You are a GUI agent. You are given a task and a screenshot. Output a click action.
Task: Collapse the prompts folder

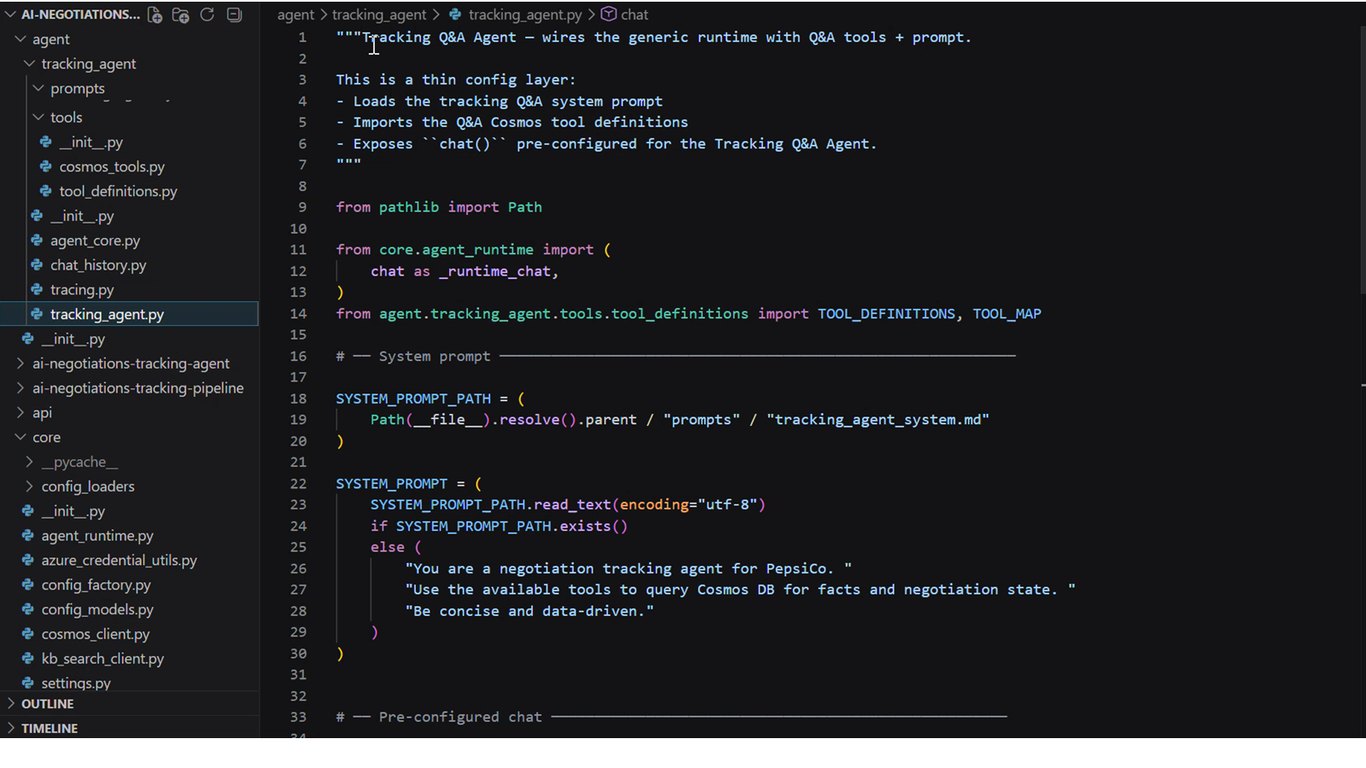[38, 88]
